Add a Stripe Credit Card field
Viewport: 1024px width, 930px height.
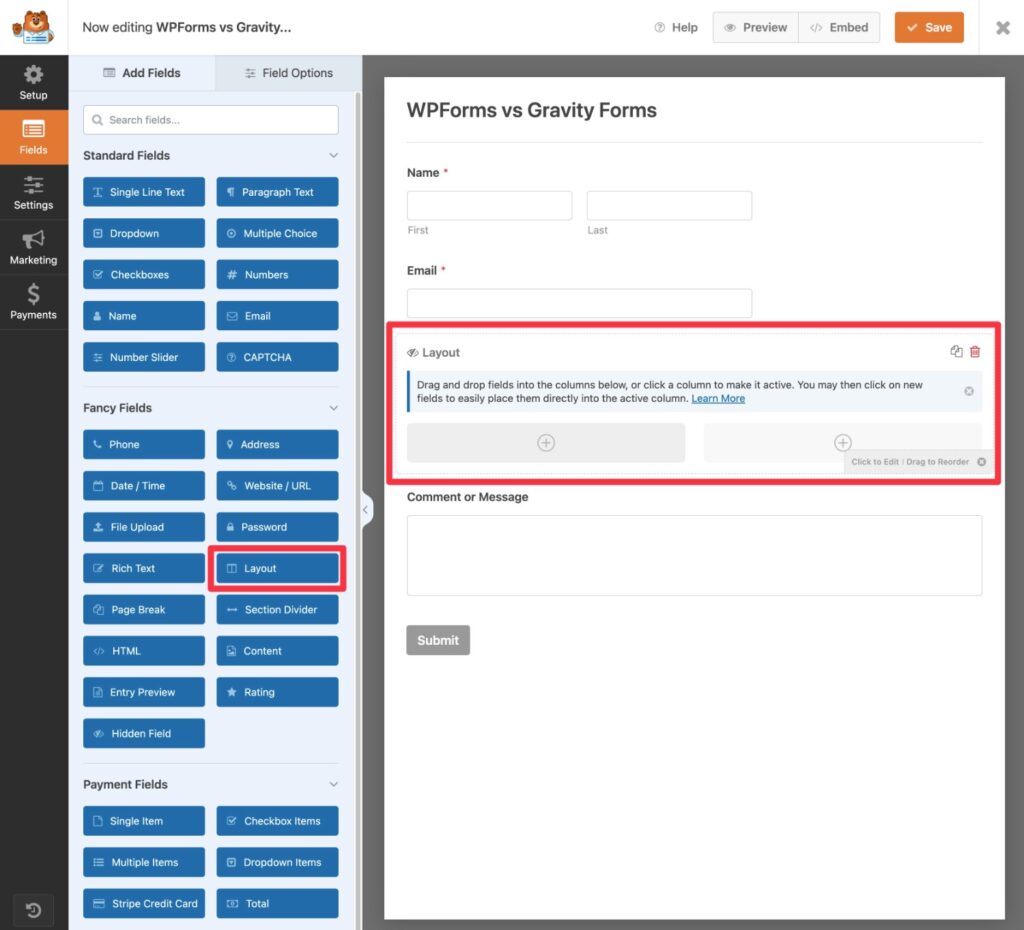click(143, 903)
